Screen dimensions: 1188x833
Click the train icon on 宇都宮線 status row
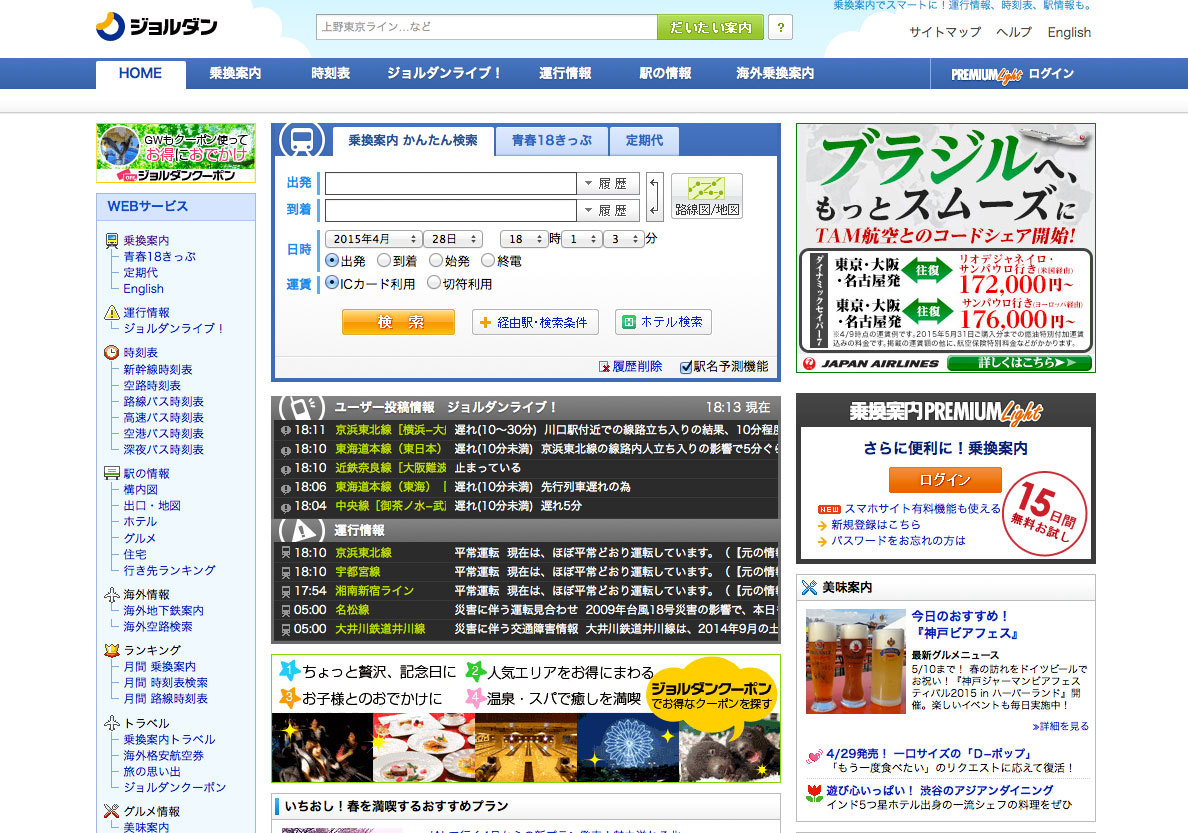coord(286,572)
